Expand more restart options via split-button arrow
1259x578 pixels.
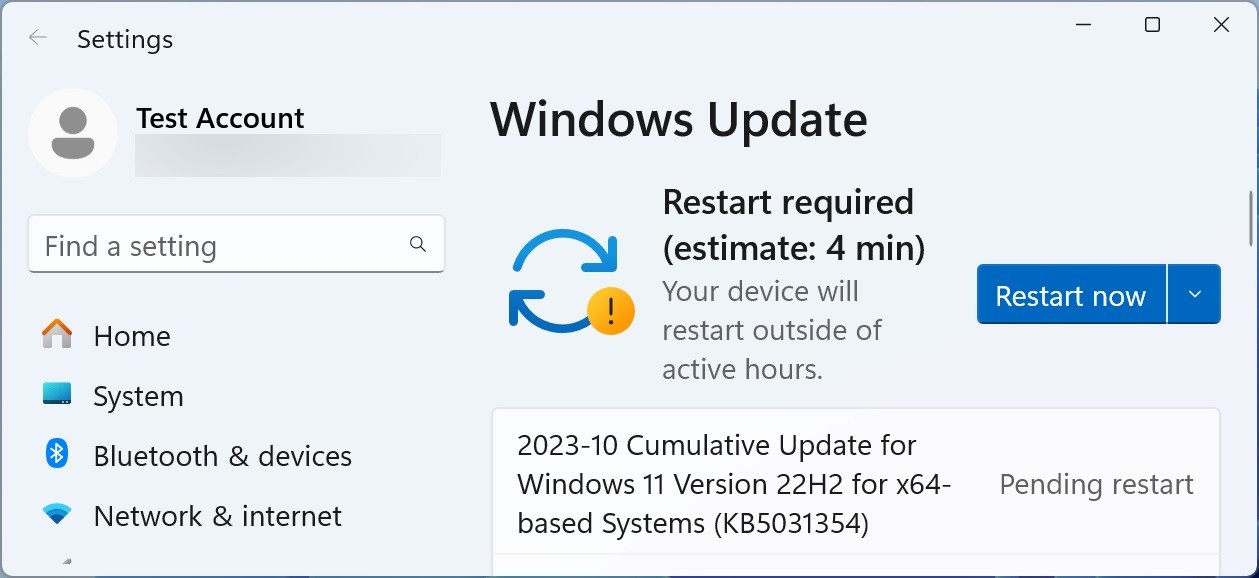1196,294
